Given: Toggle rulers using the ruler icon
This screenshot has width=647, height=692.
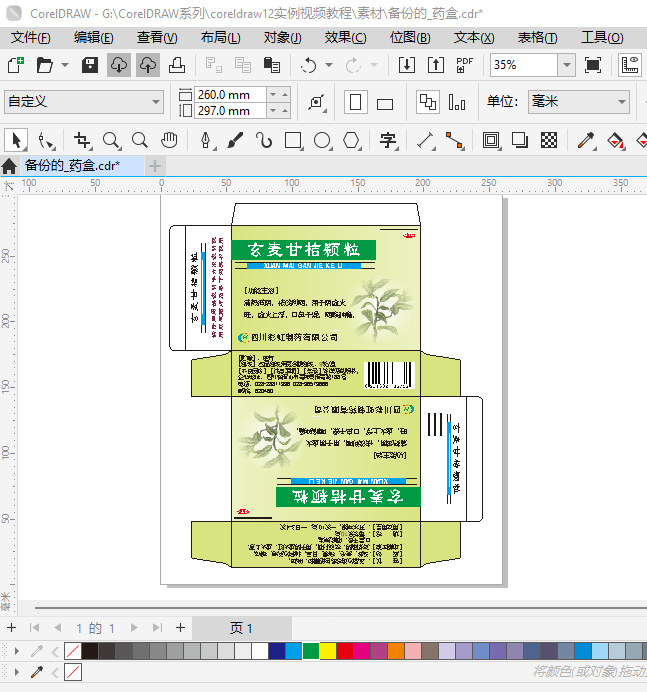Looking at the screenshot, I should (630, 65).
